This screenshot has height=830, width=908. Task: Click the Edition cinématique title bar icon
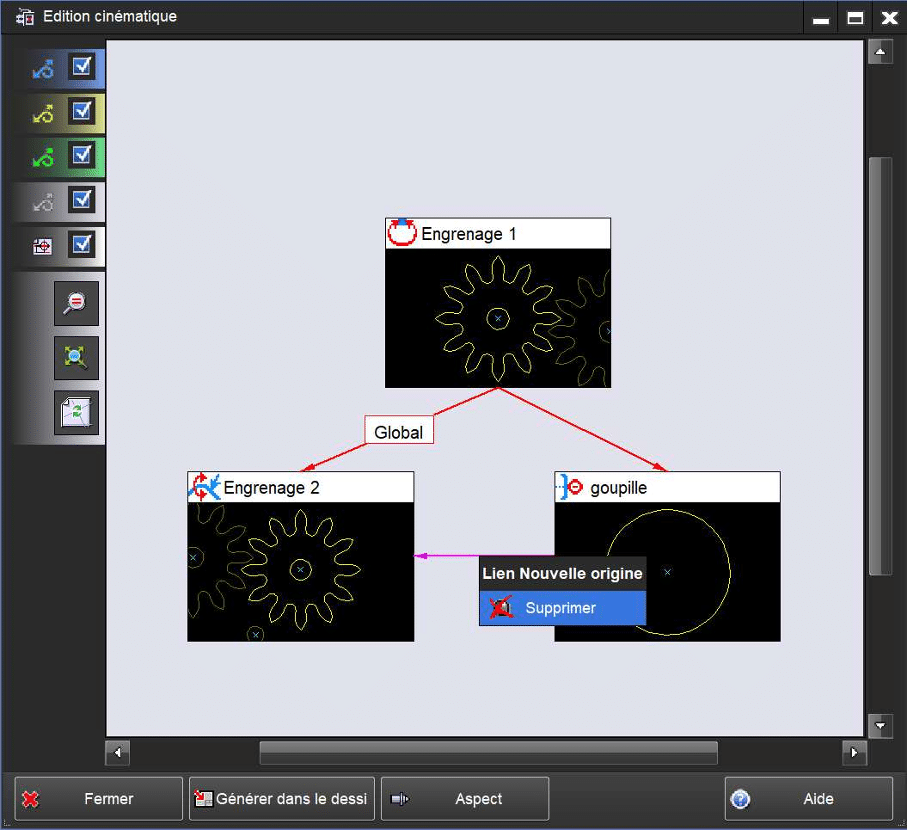(x=25, y=17)
